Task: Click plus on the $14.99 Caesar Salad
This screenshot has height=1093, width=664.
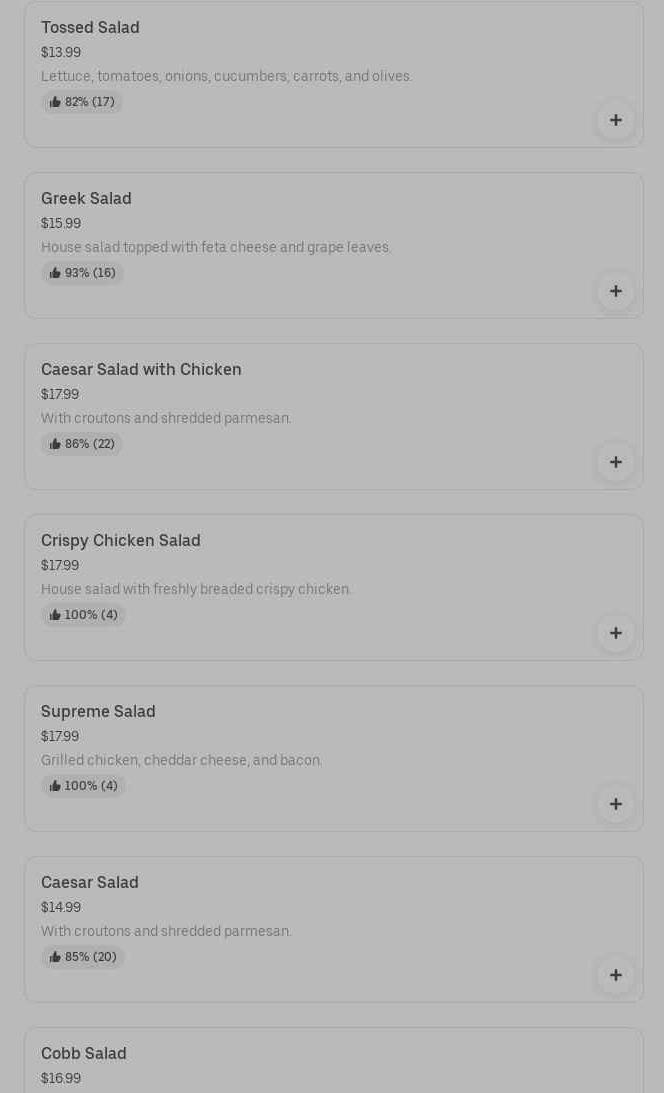Action: click(x=615, y=975)
